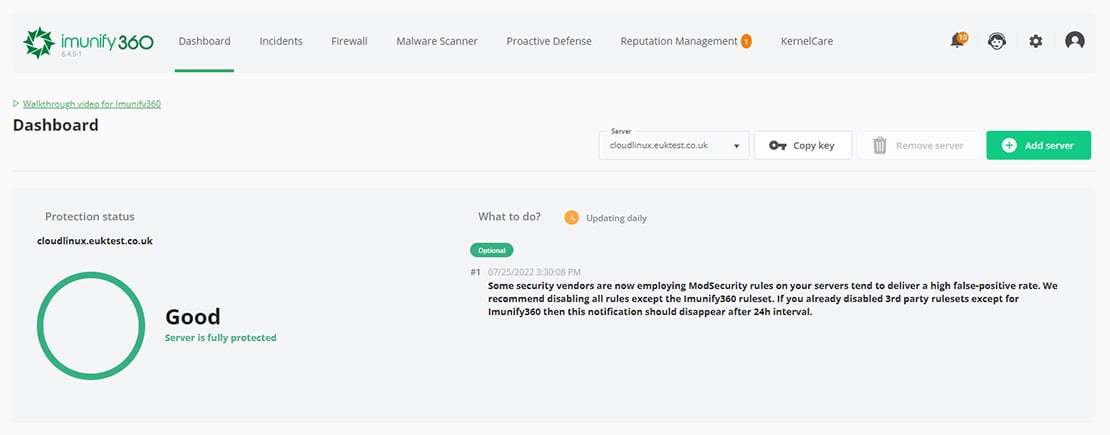The image size is (1110, 435).
Task: Click the key icon on Copy key
Action: (x=777, y=145)
